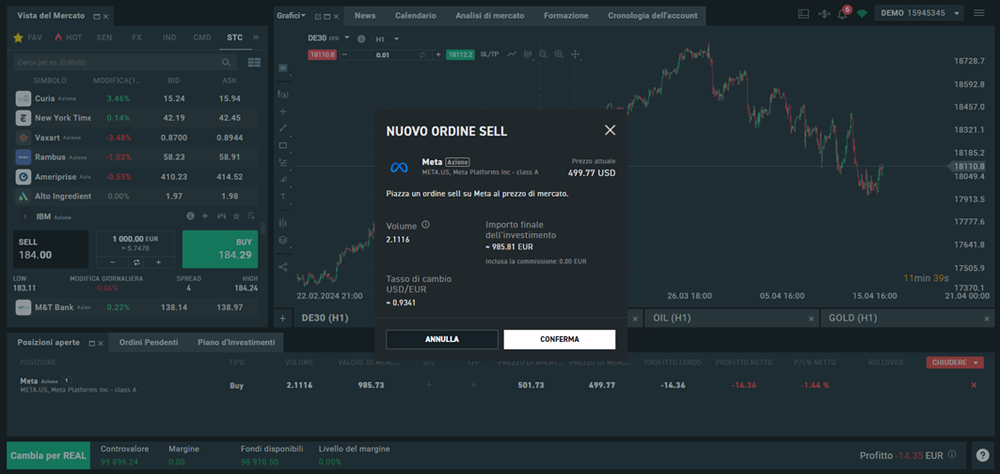Click the IBM BUY 184.29 button

click(x=220, y=249)
